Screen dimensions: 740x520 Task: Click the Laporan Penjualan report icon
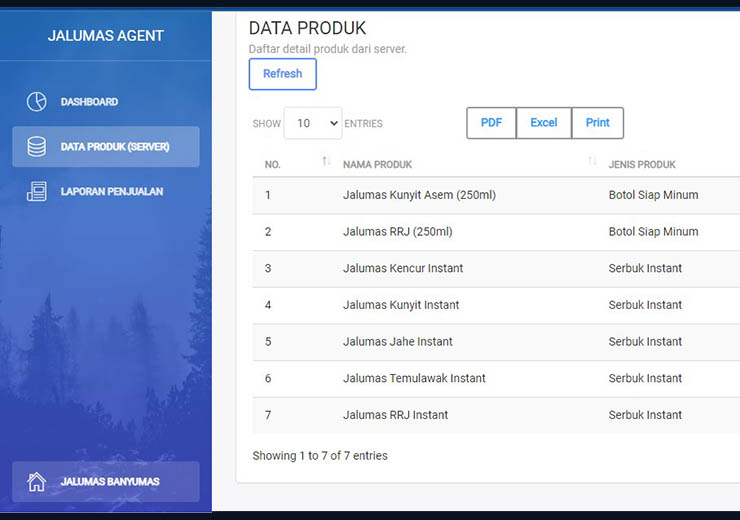(36, 192)
